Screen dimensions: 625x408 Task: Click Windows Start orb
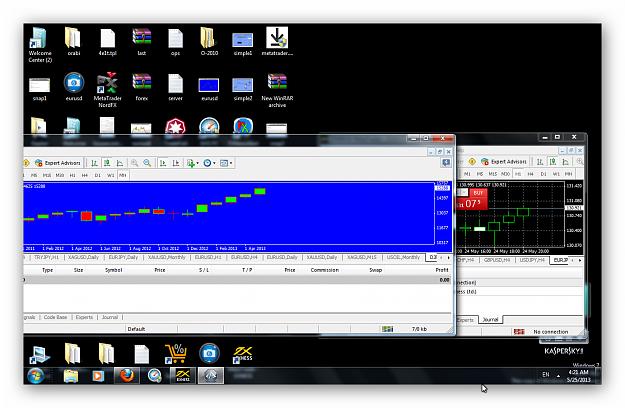36,375
